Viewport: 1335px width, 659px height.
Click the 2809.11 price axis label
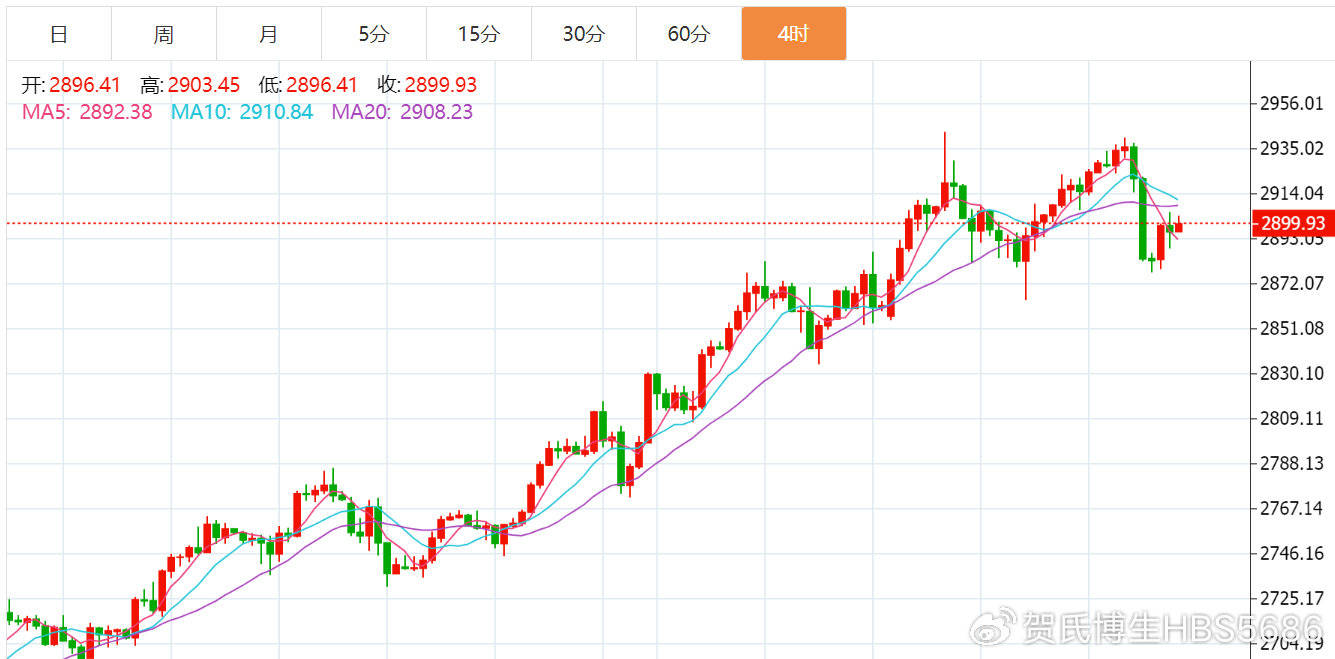[1292, 419]
